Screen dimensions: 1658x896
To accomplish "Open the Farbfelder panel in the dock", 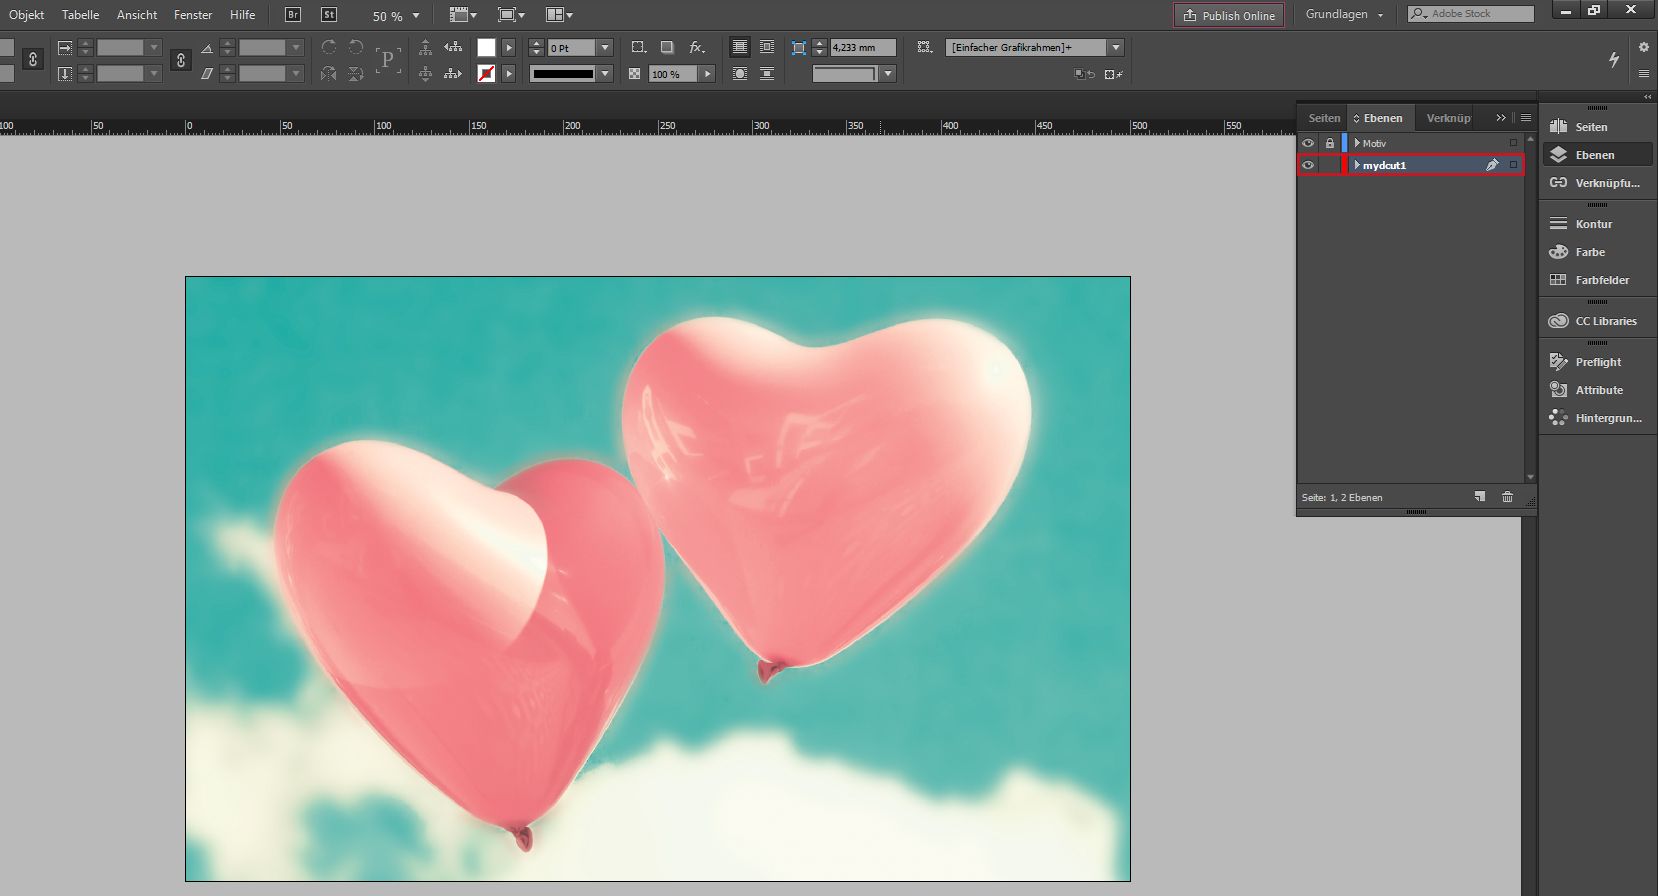I will [x=1596, y=280].
